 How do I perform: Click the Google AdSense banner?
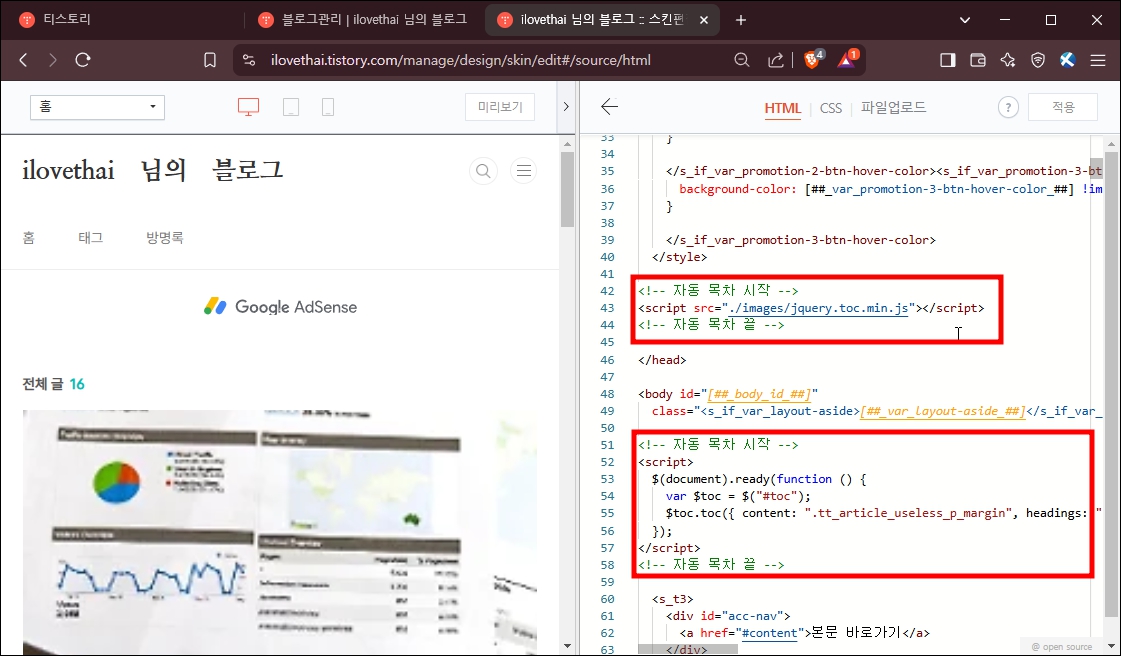280,307
